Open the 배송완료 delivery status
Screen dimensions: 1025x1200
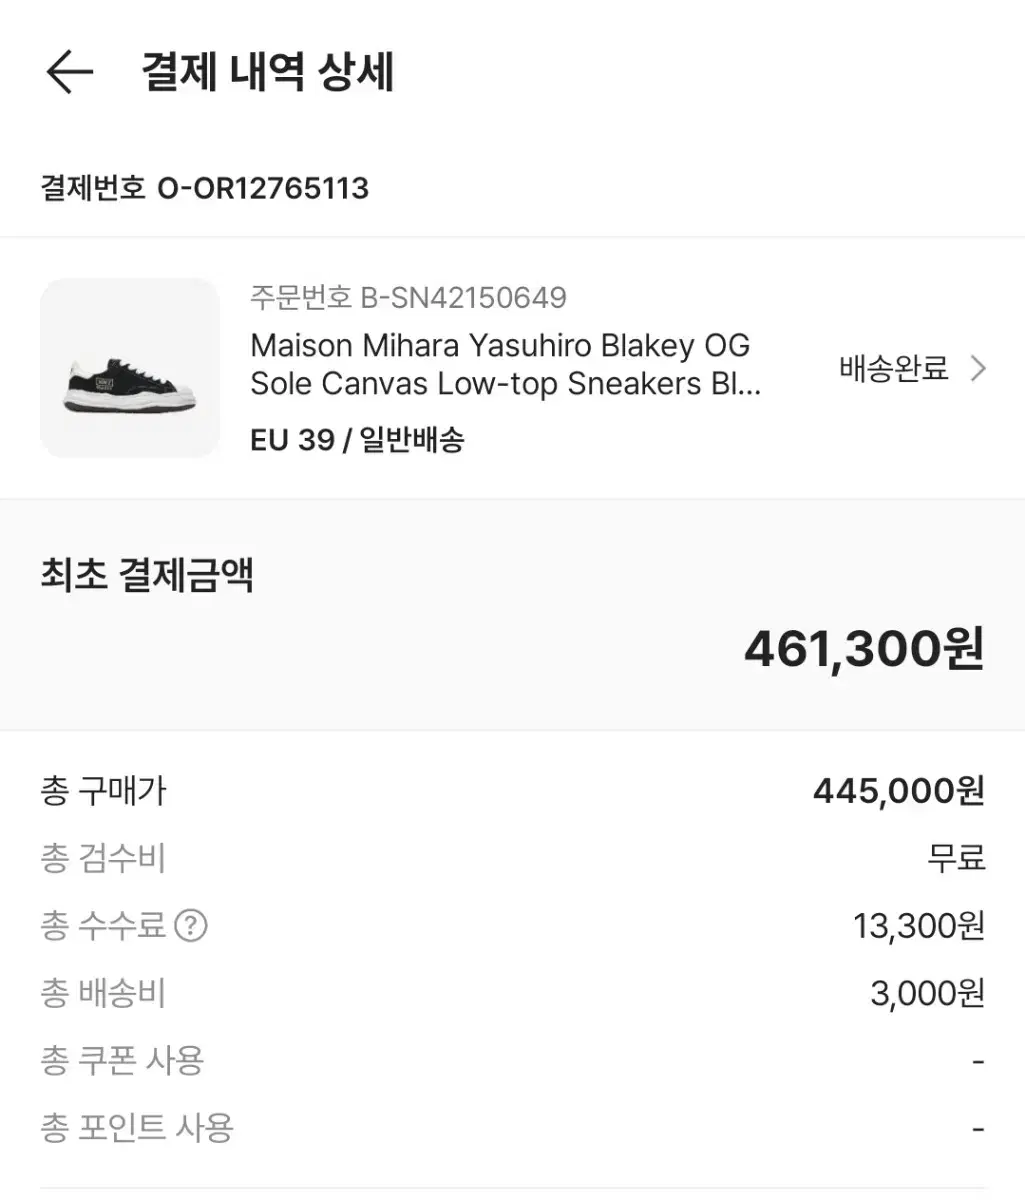point(893,369)
